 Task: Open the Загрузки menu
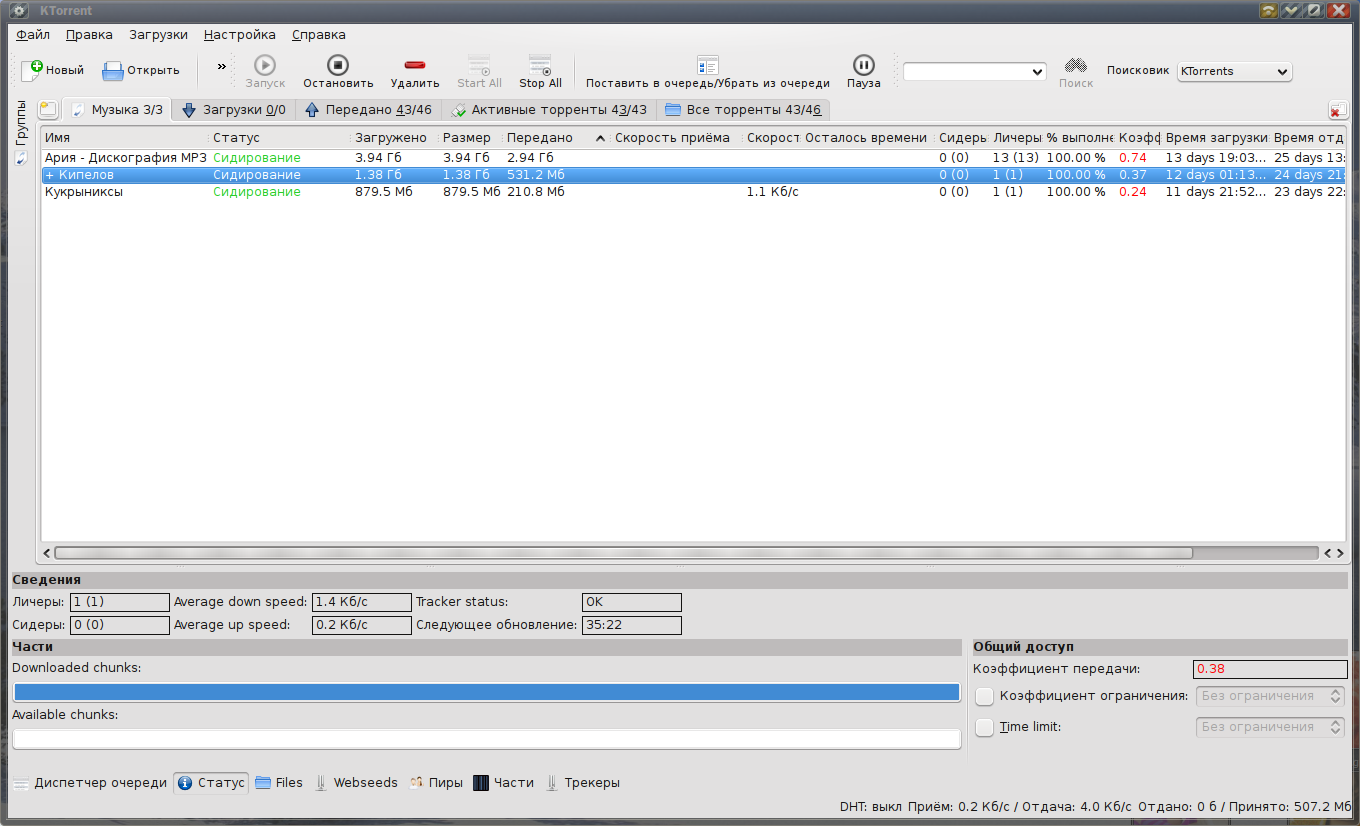click(x=158, y=34)
